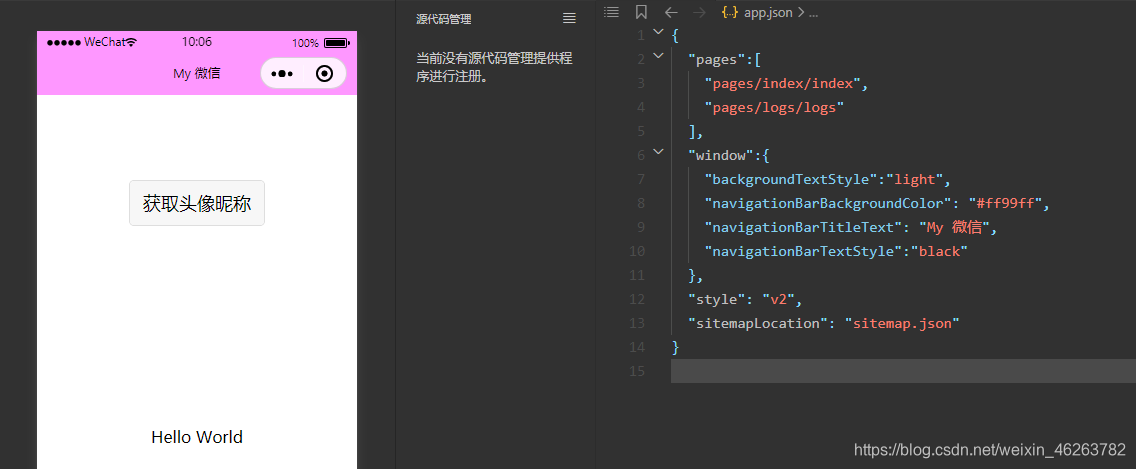The width and height of the screenshot is (1136, 469).
Task: Click the "style" key on line 12
Action: pyautogui.click(x=717, y=299)
